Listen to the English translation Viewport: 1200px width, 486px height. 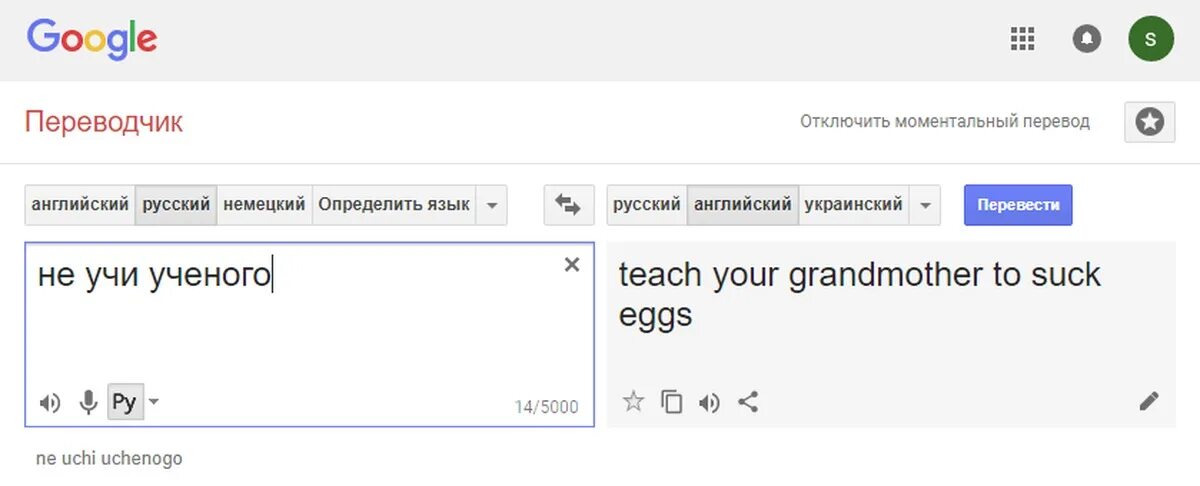(709, 402)
